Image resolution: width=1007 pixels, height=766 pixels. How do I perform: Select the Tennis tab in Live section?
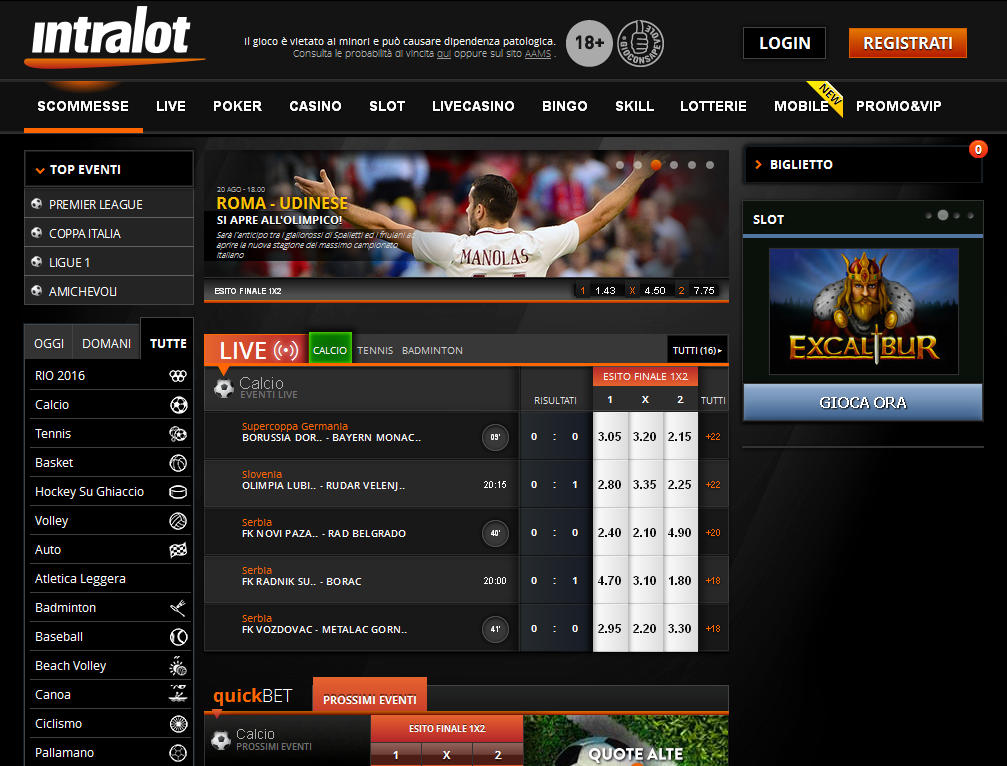point(375,351)
